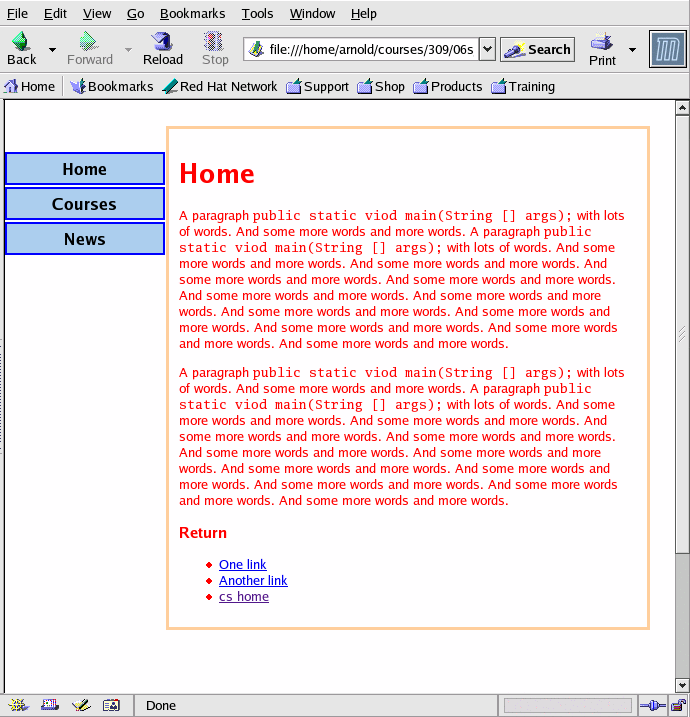
Task: Open the Bookmarks folder in personal toolbar
Action: [112, 86]
